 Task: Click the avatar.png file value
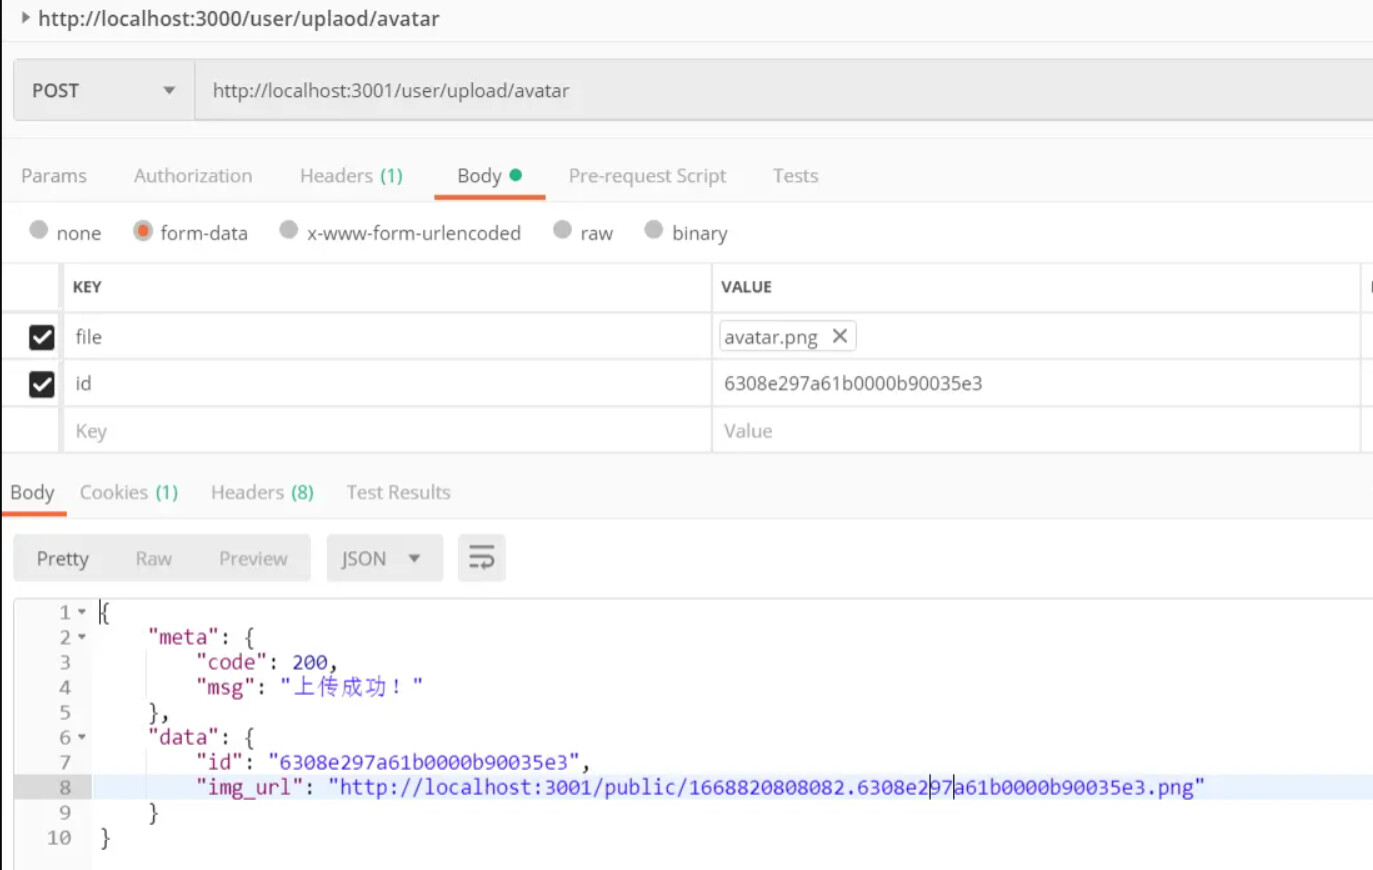point(771,337)
